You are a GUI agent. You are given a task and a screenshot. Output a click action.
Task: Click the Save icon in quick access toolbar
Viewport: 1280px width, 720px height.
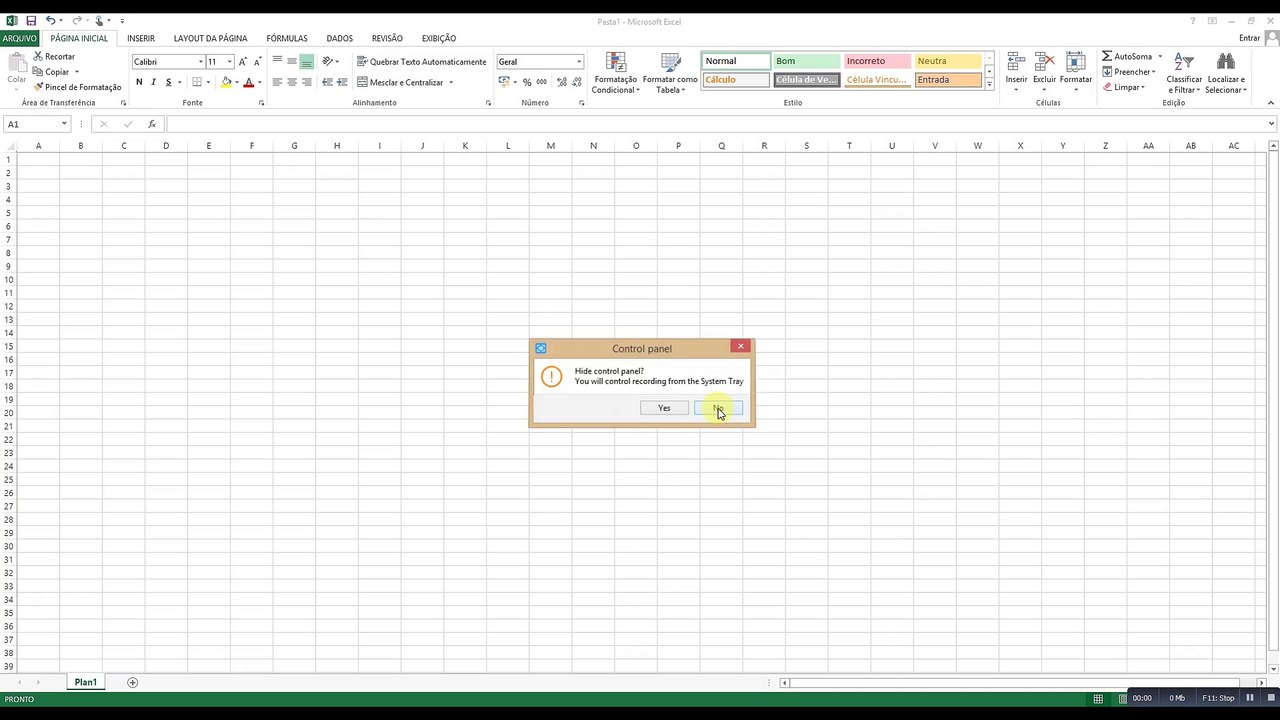coord(31,21)
